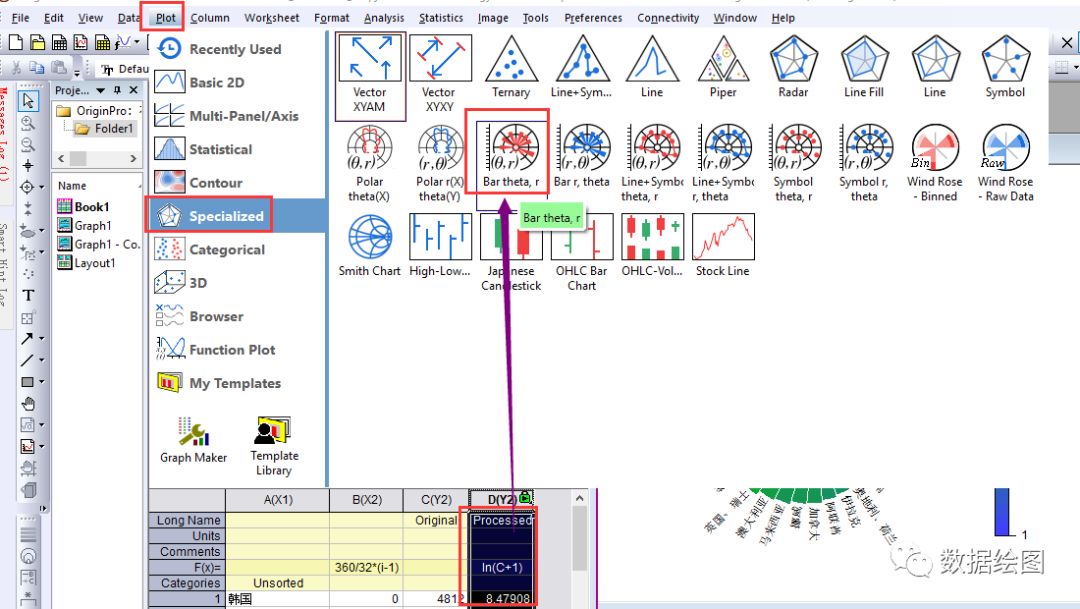Click the blue color legend swatch
This screenshot has height=609, width=1080.
[1002, 512]
